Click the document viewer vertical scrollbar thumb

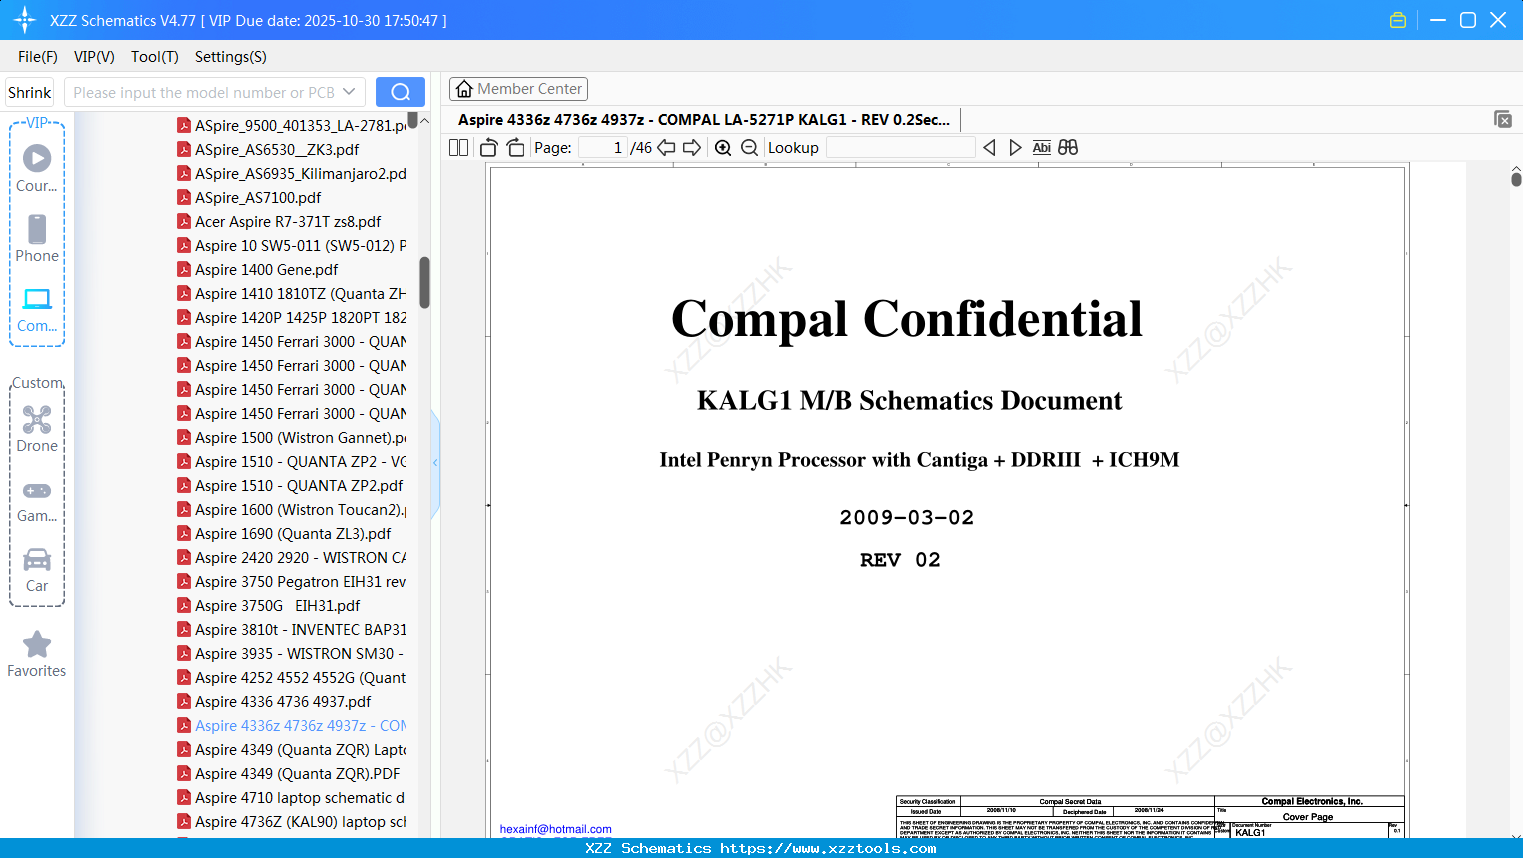tap(1516, 179)
